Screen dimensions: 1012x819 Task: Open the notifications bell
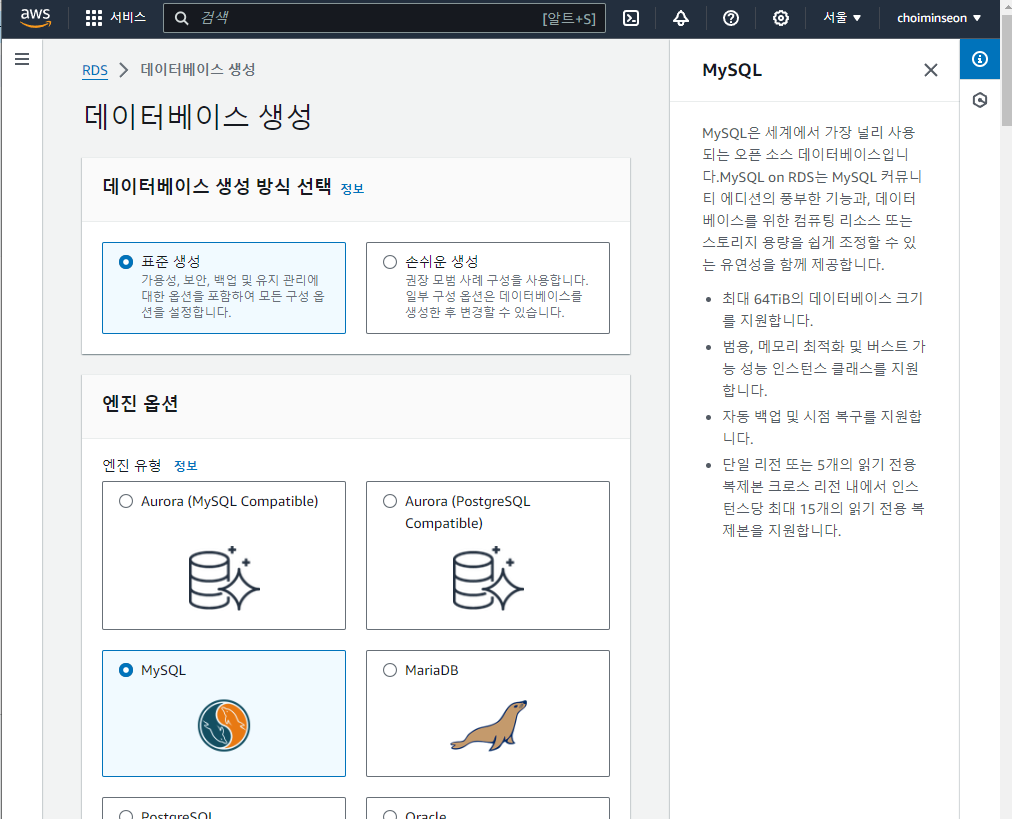coord(681,18)
